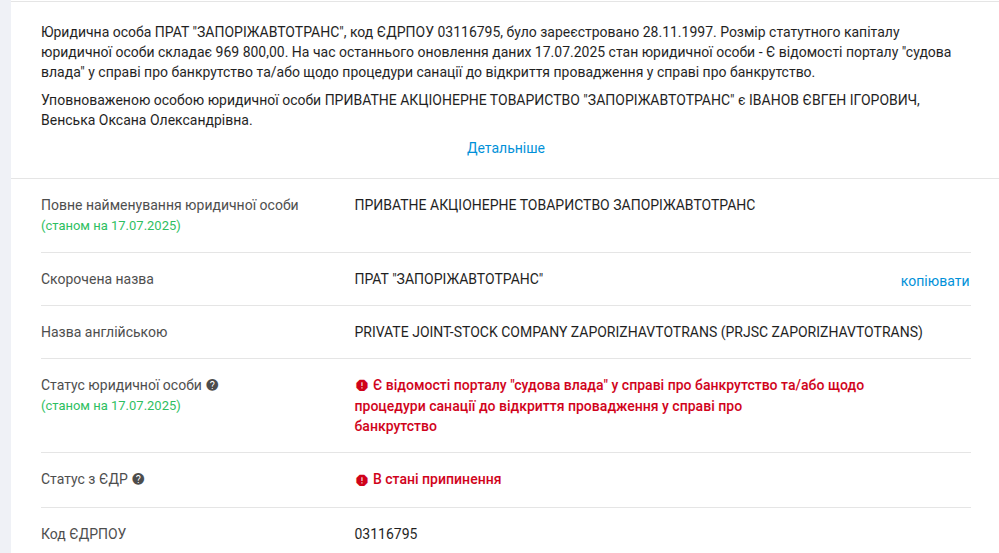Click 'копіювати' next to short name

coord(935,281)
